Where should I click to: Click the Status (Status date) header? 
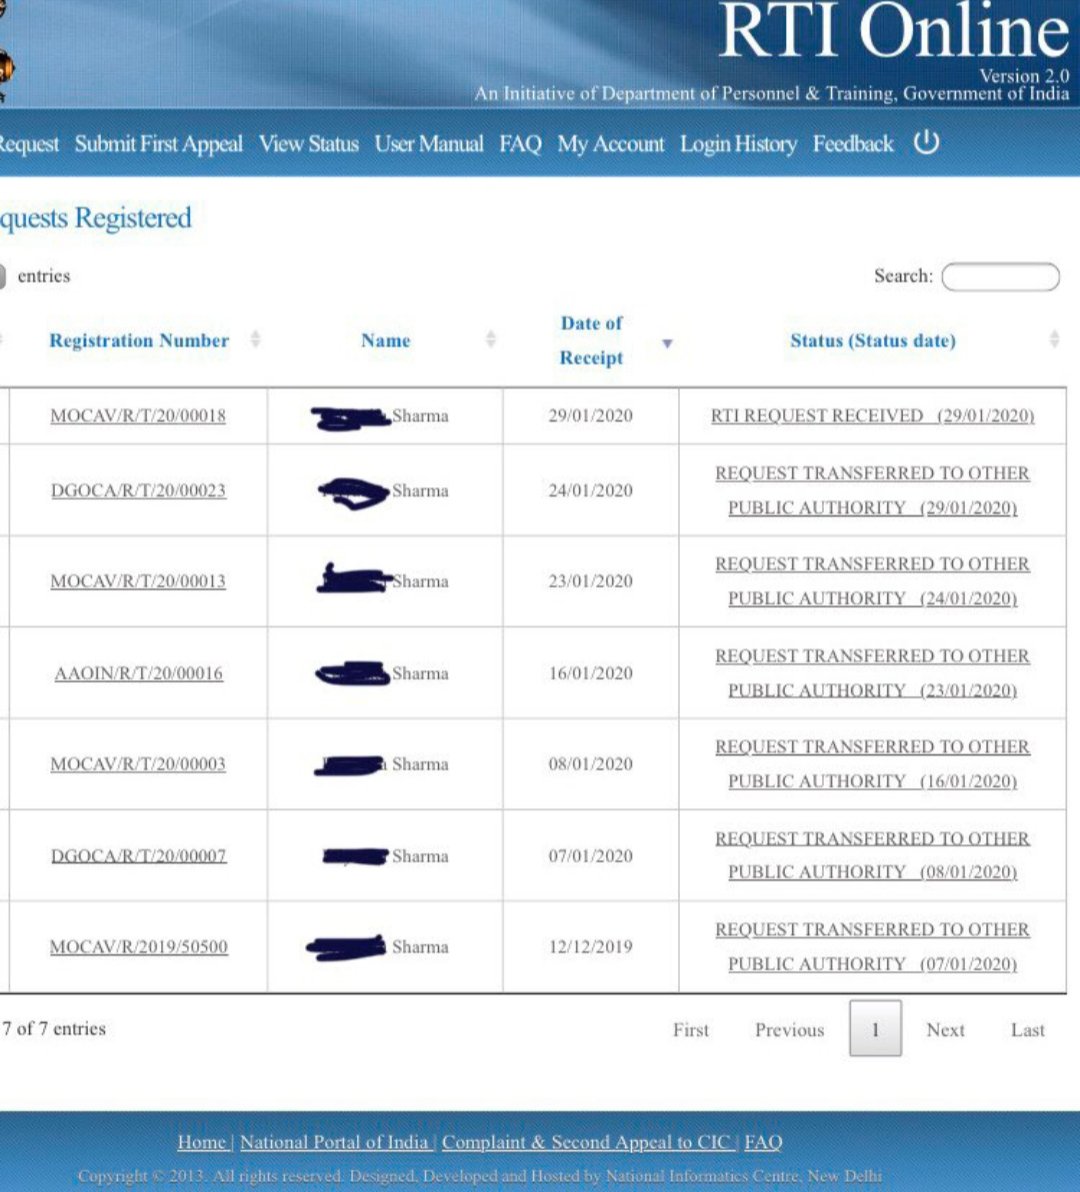(873, 341)
